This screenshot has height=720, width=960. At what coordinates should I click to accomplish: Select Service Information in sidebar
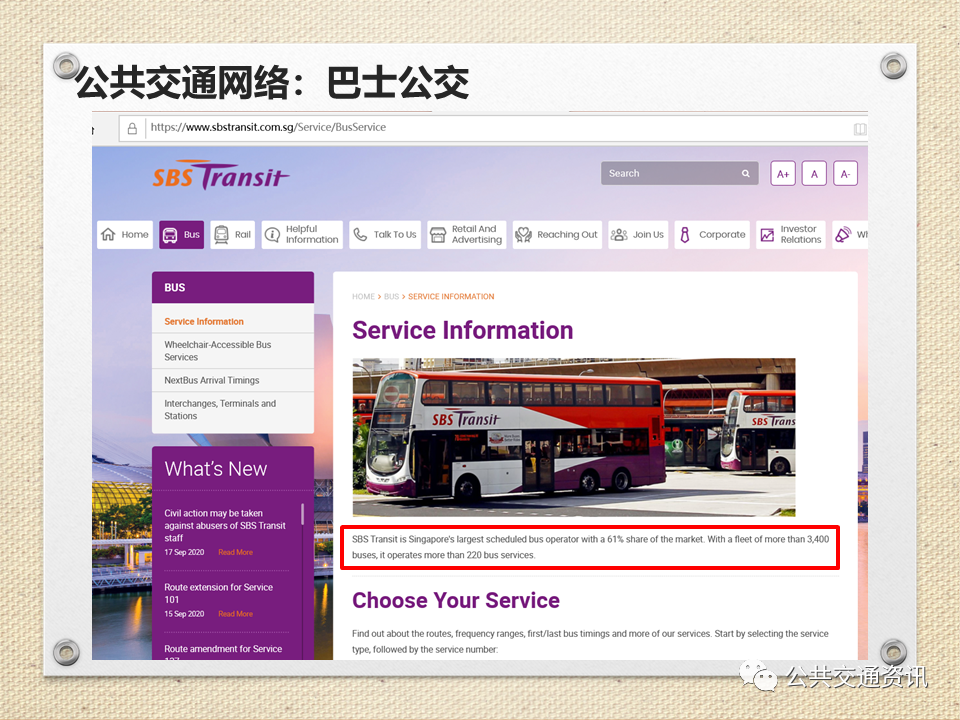pyautogui.click(x=204, y=321)
